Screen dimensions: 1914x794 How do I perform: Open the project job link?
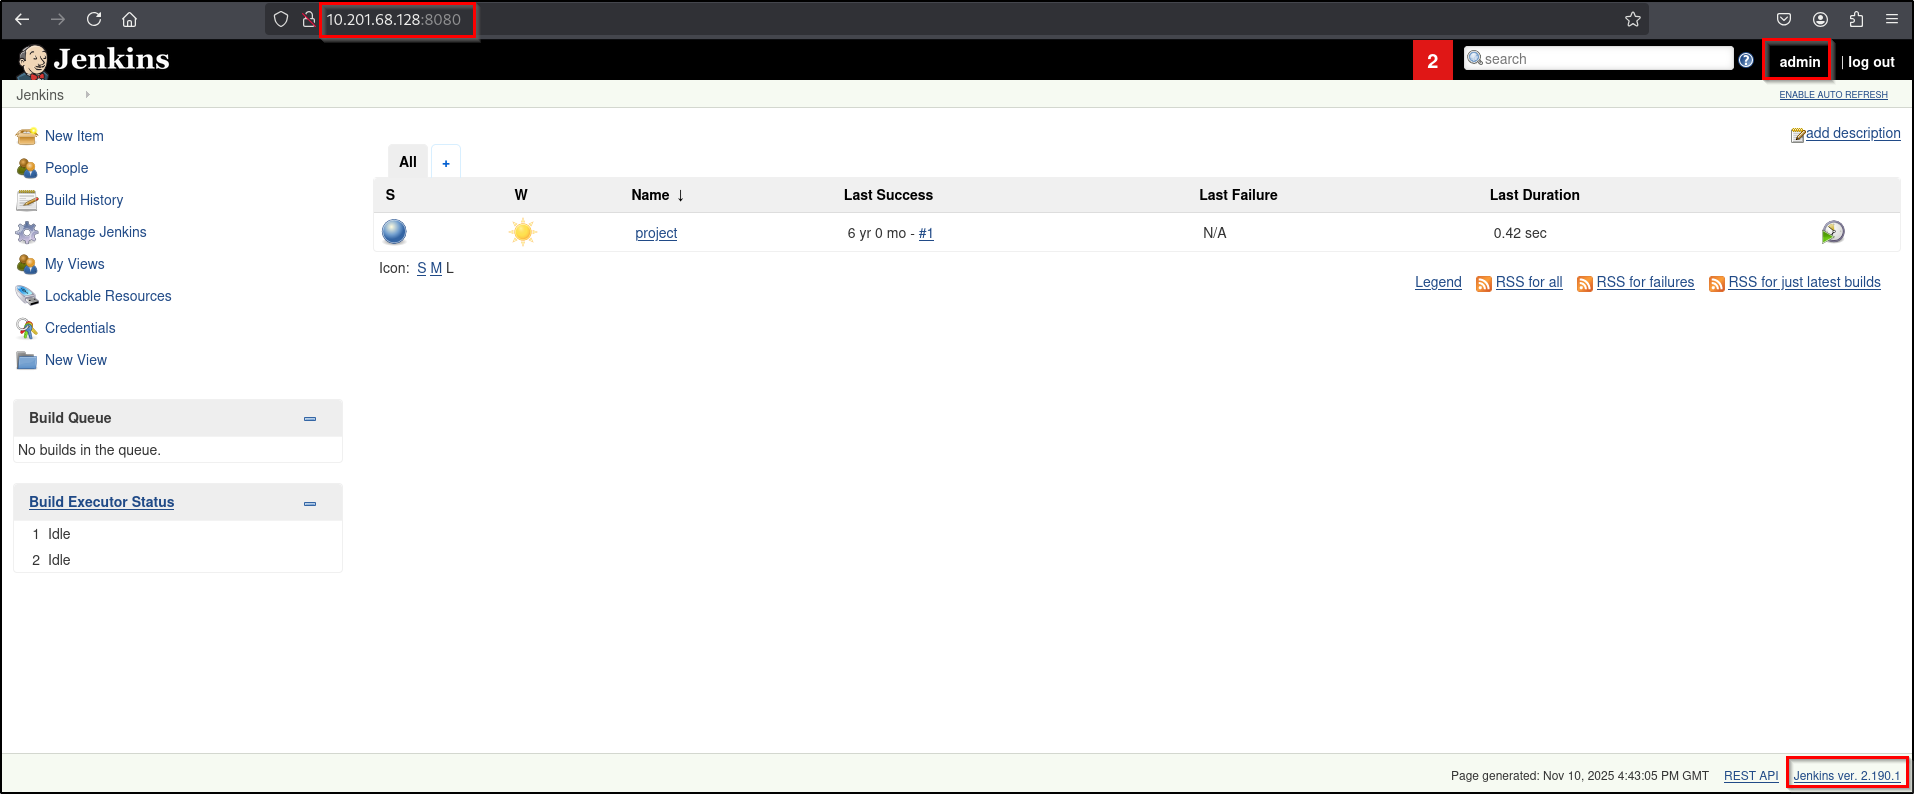tap(656, 233)
